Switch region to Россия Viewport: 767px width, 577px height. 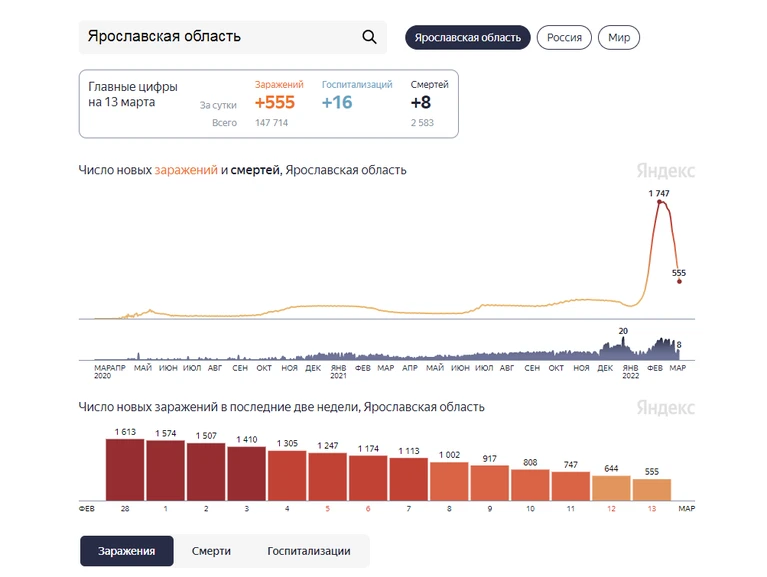pyautogui.click(x=564, y=38)
